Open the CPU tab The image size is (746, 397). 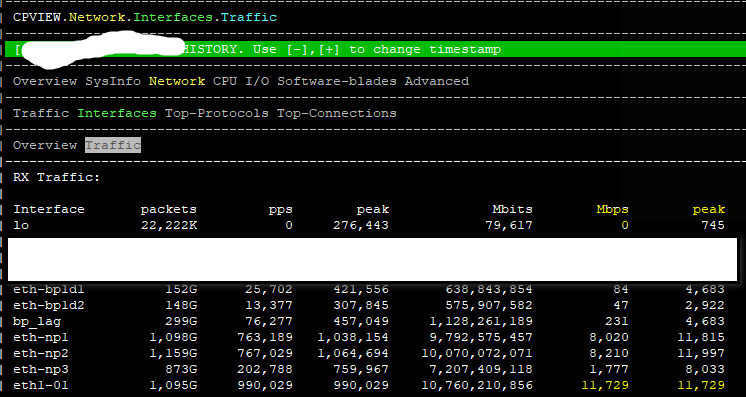coord(225,81)
